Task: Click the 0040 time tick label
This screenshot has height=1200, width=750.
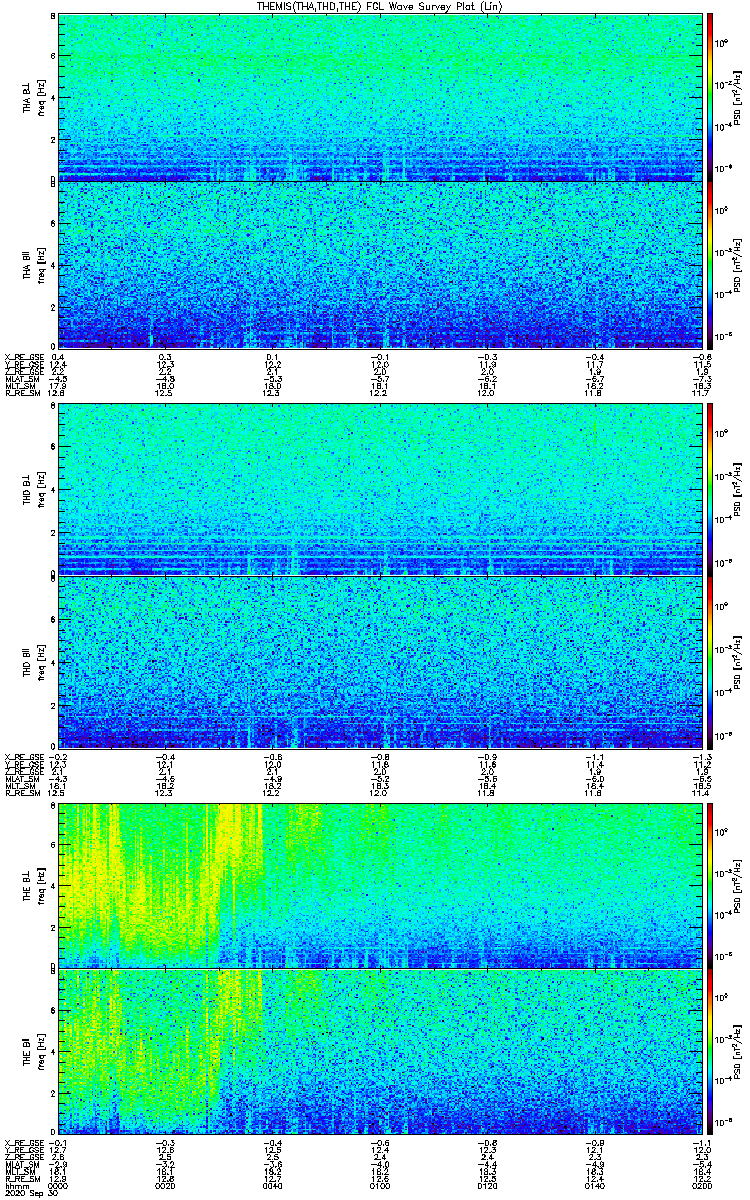Action: coord(272,1184)
